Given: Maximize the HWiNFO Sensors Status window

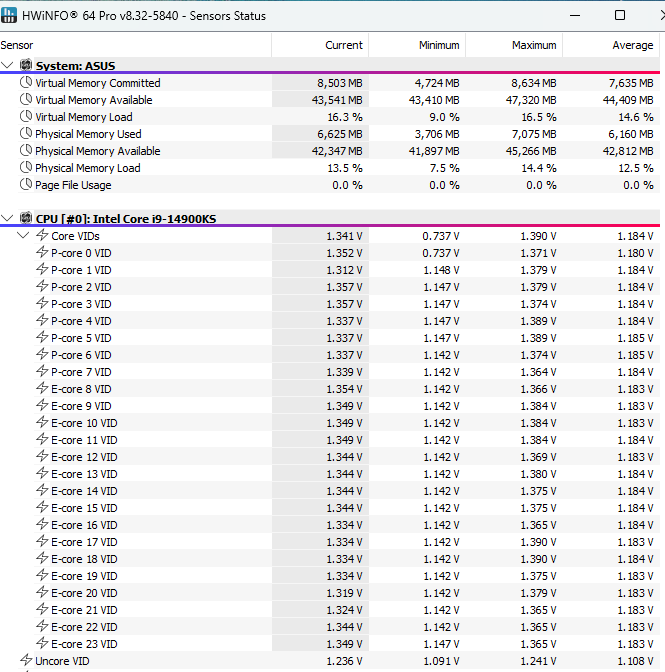Looking at the screenshot, I should pyautogui.click(x=620, y=15).
